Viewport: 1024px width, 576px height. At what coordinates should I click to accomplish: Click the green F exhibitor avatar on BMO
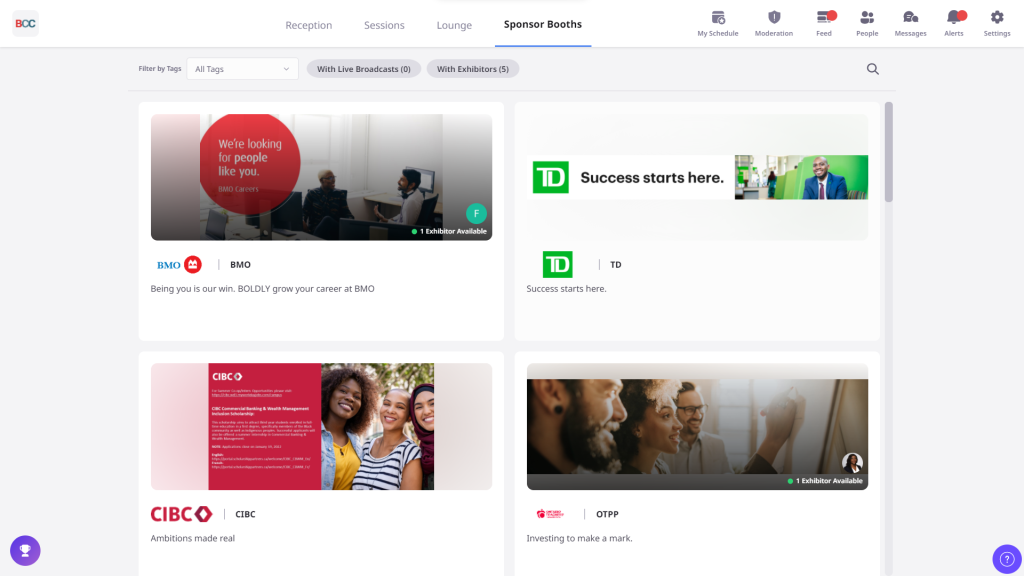click(x=476, y=214)
